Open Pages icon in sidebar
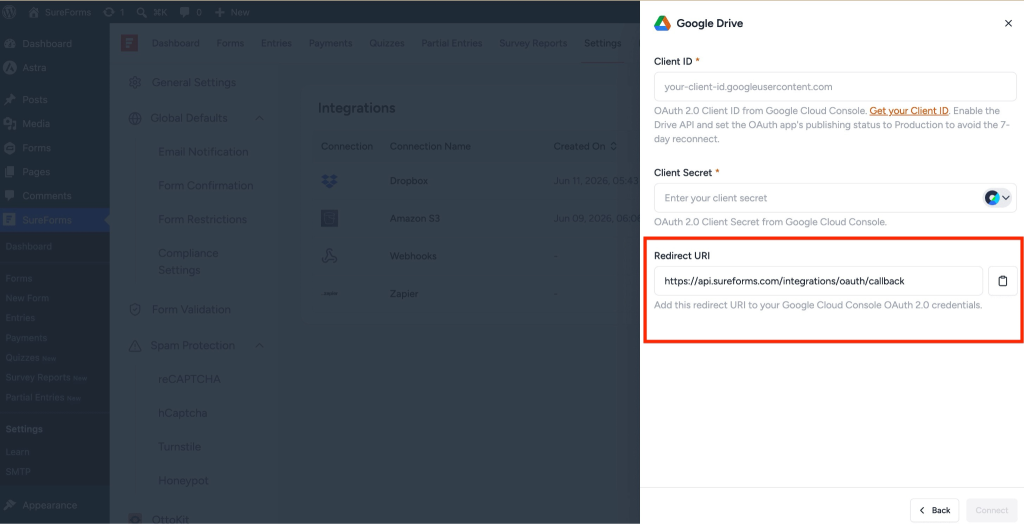 tap(10, 172)
